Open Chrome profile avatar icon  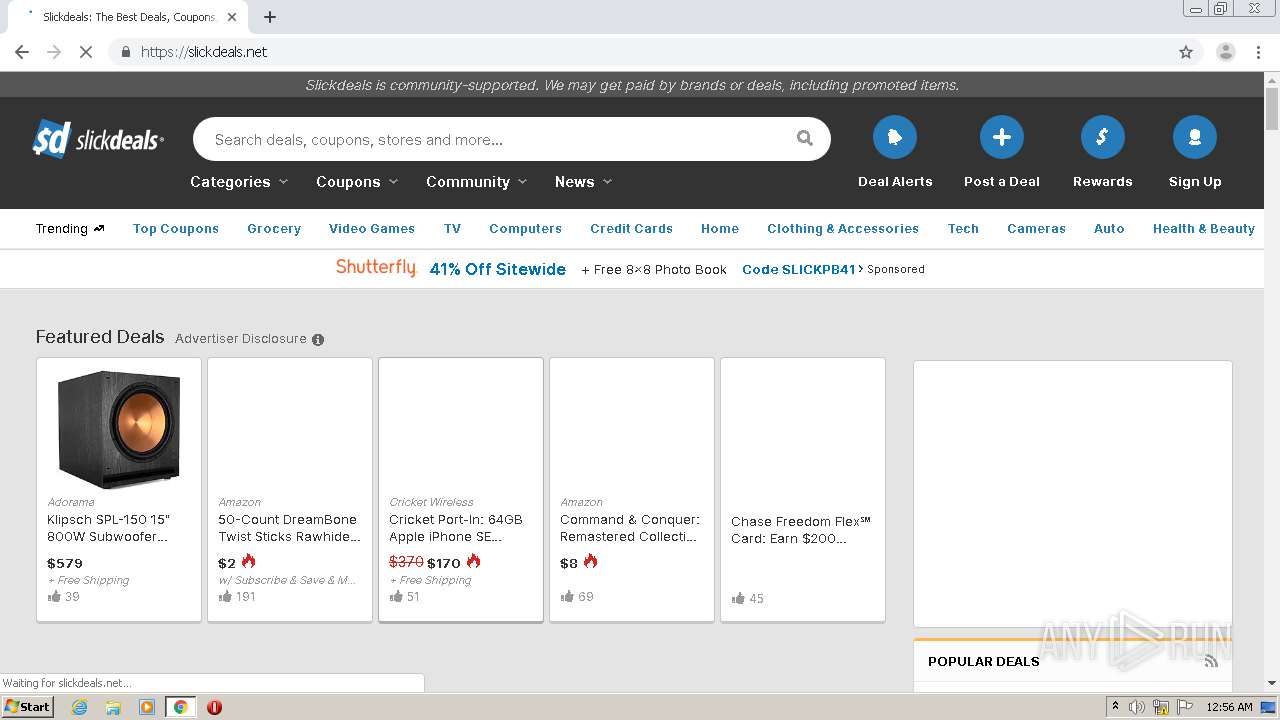coord(1225,52)
